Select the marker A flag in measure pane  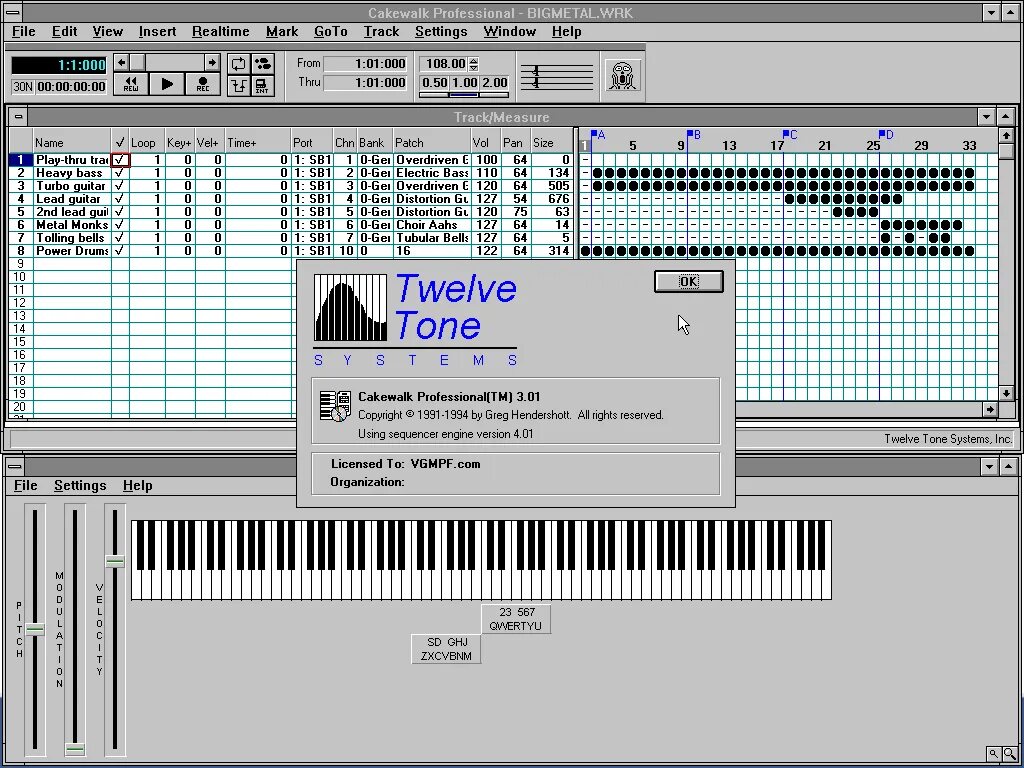pos(598,135)
